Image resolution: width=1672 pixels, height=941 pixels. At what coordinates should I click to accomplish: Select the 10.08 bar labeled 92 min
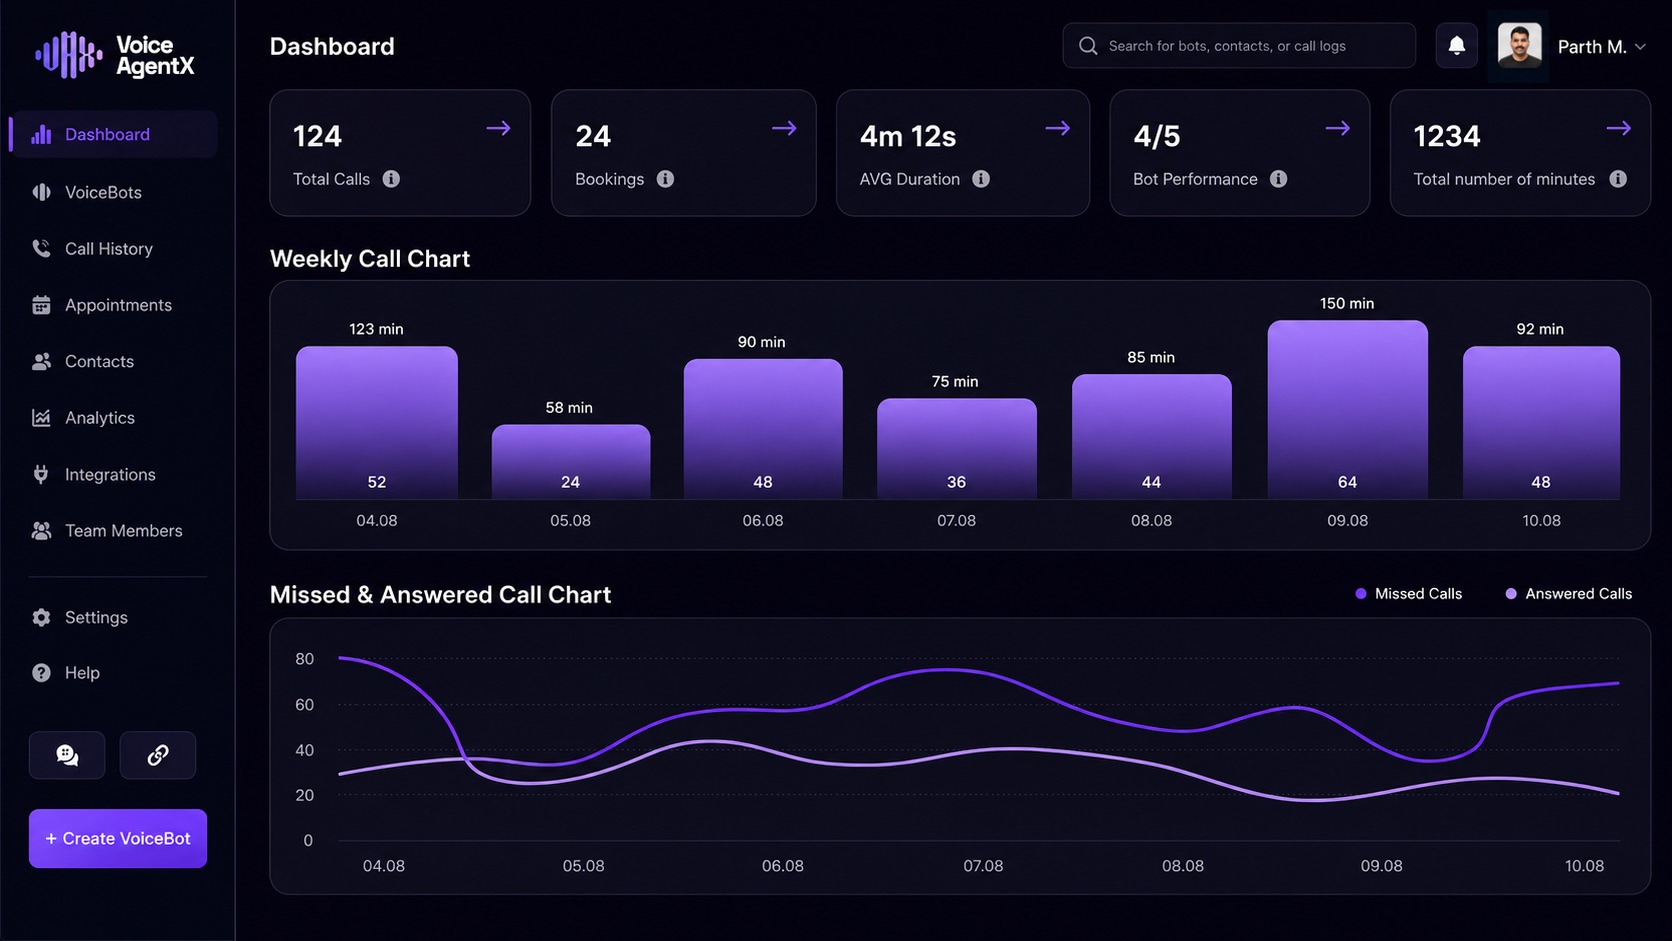(x=1541, y=422)
